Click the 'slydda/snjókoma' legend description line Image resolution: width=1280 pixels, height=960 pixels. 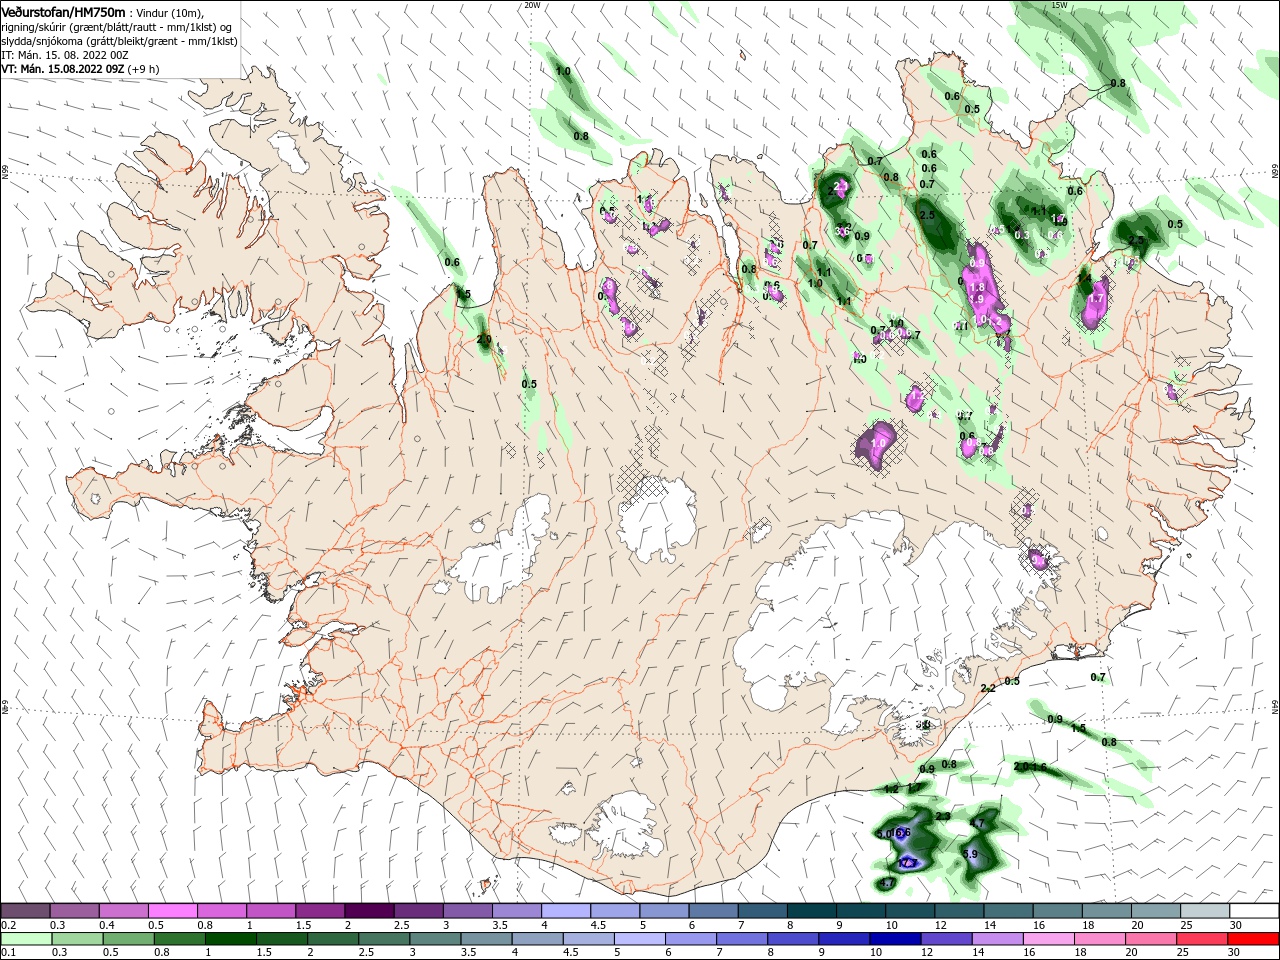click(119, 41)
